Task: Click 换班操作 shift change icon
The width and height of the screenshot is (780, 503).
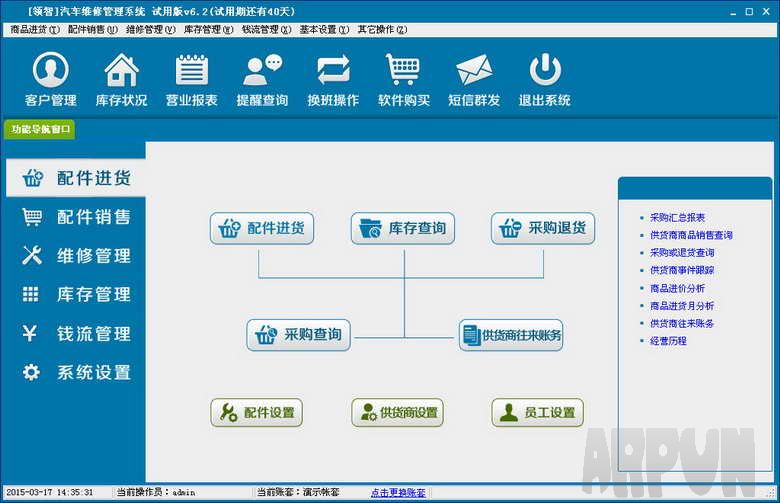Action: pos(333,80)
